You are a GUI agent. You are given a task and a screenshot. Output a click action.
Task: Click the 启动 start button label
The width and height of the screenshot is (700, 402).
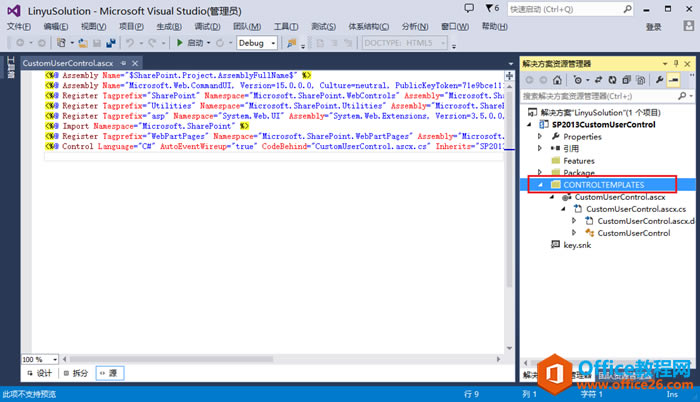click(x=195, y=43)
